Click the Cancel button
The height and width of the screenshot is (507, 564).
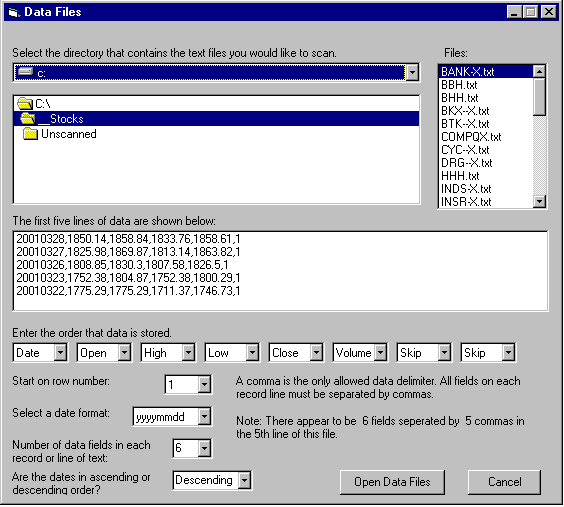point(504,482)
